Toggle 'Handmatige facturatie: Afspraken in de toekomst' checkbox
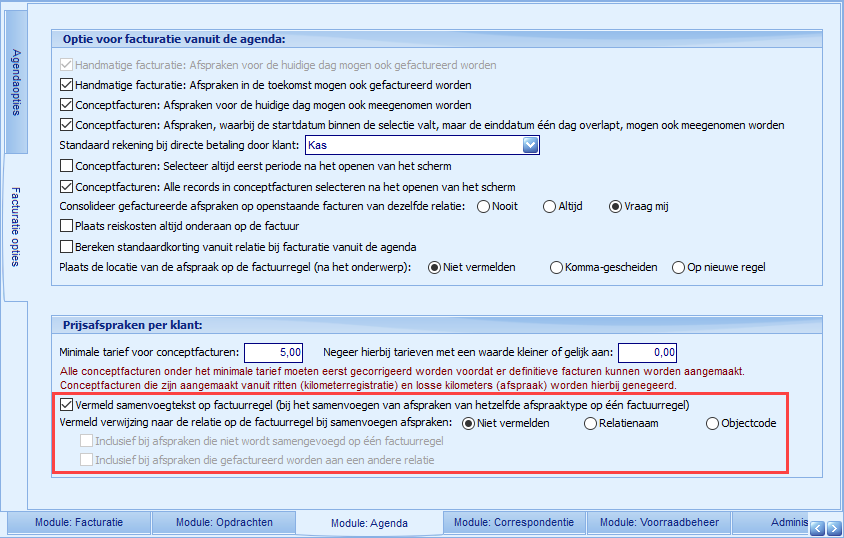This screenshot has width=844, height=538. pos(67,85)
